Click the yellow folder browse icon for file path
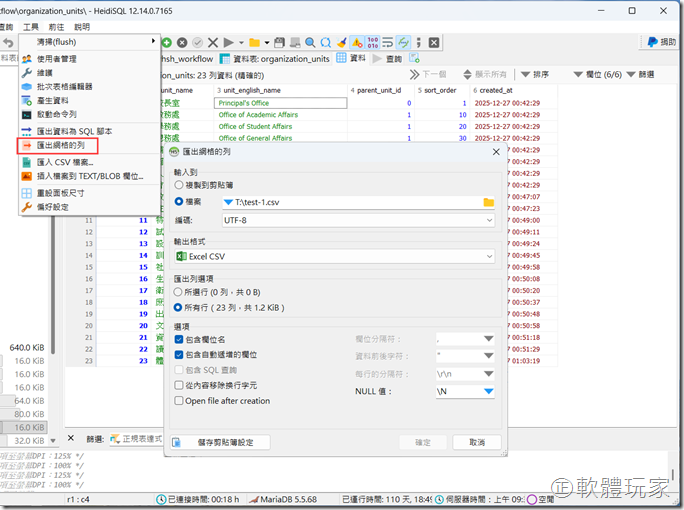 (488, 202)
